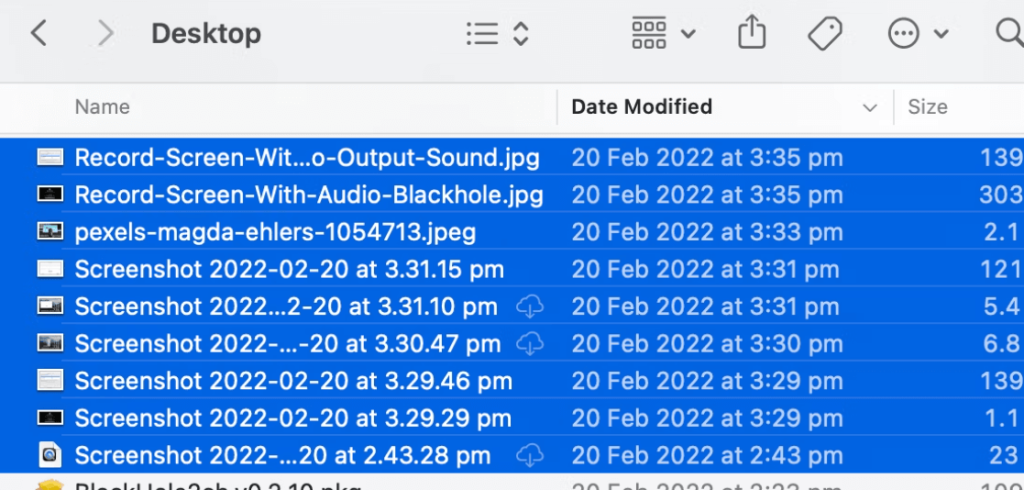Click the Finder forward arrow
The image size is (1024, 490).
coord(105,34)
